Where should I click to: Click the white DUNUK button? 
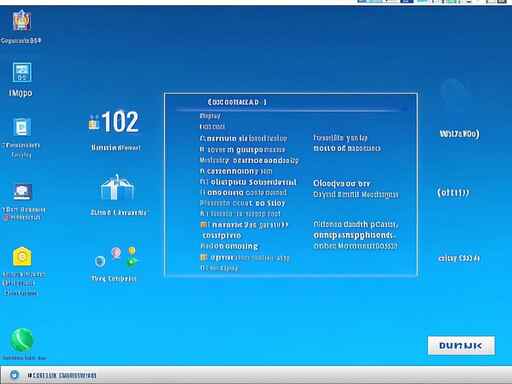[461, 345]
